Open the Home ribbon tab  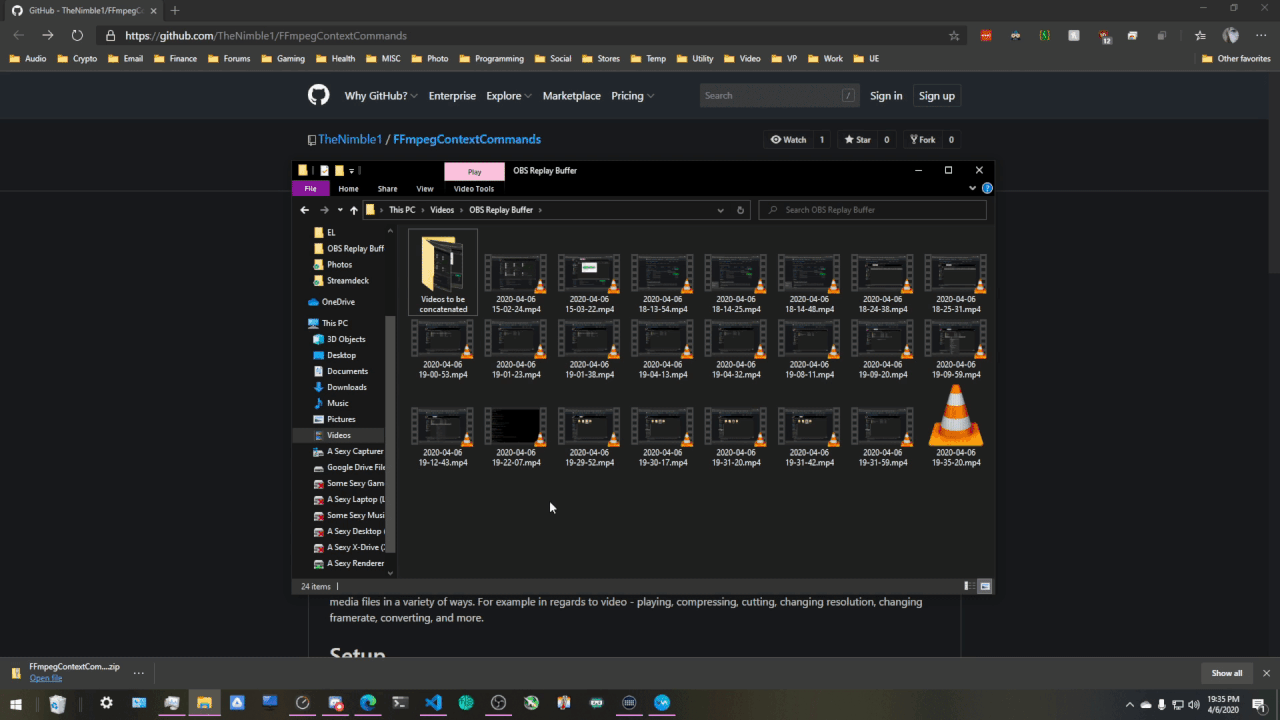point(348,188)
